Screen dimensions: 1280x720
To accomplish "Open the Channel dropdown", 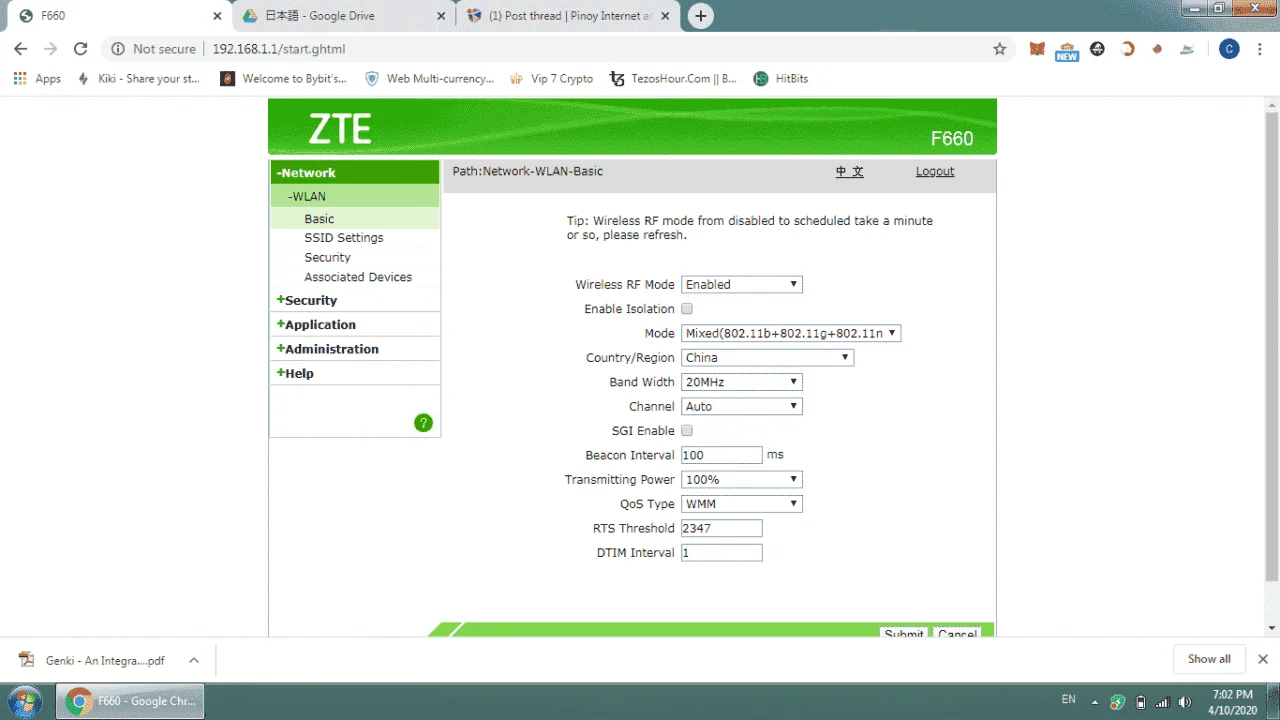I will [x=742, y=406].
